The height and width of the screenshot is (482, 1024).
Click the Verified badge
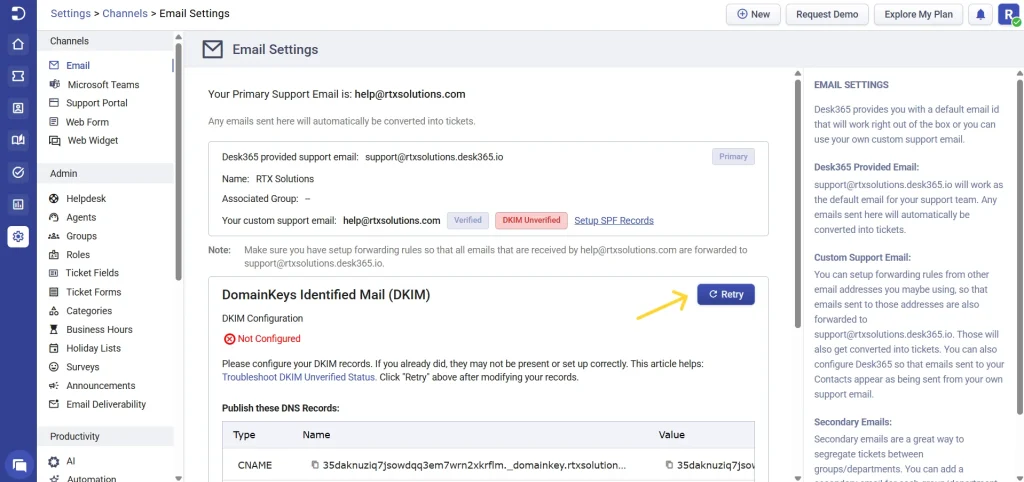(468, 221)
